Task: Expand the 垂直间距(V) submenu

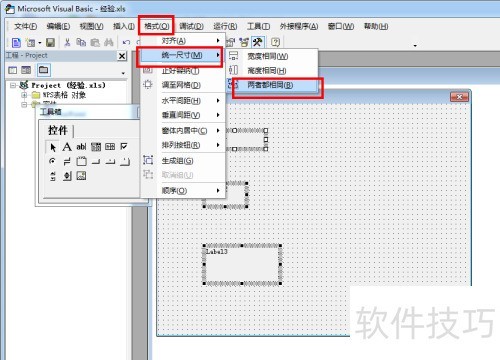Action: [183, 115]
